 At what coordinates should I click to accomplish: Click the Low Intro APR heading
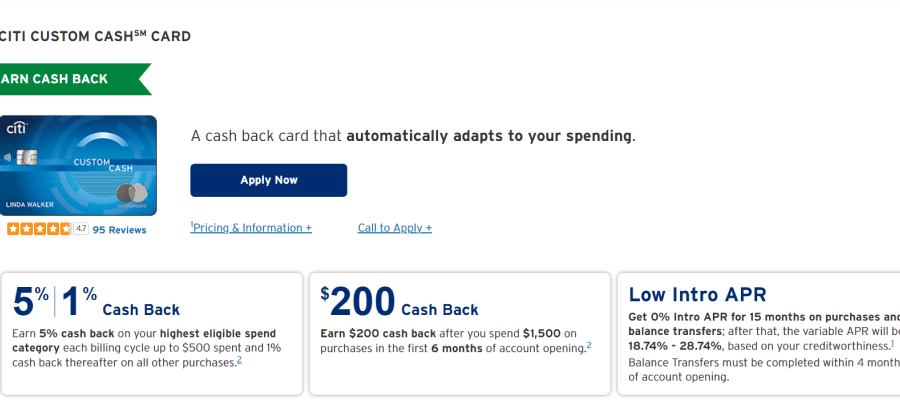(697, 295)
